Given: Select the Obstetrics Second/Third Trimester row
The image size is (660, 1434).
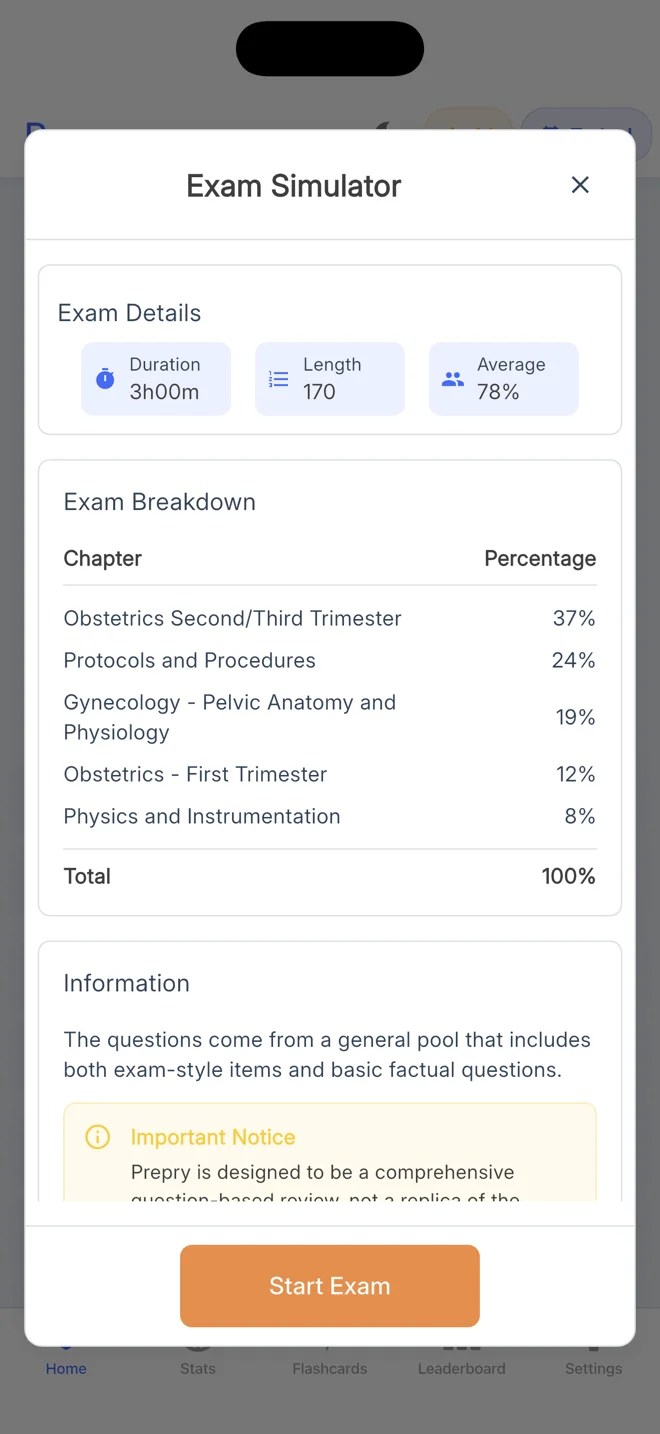Looking at the screenshot, I should tap(232, 618).
